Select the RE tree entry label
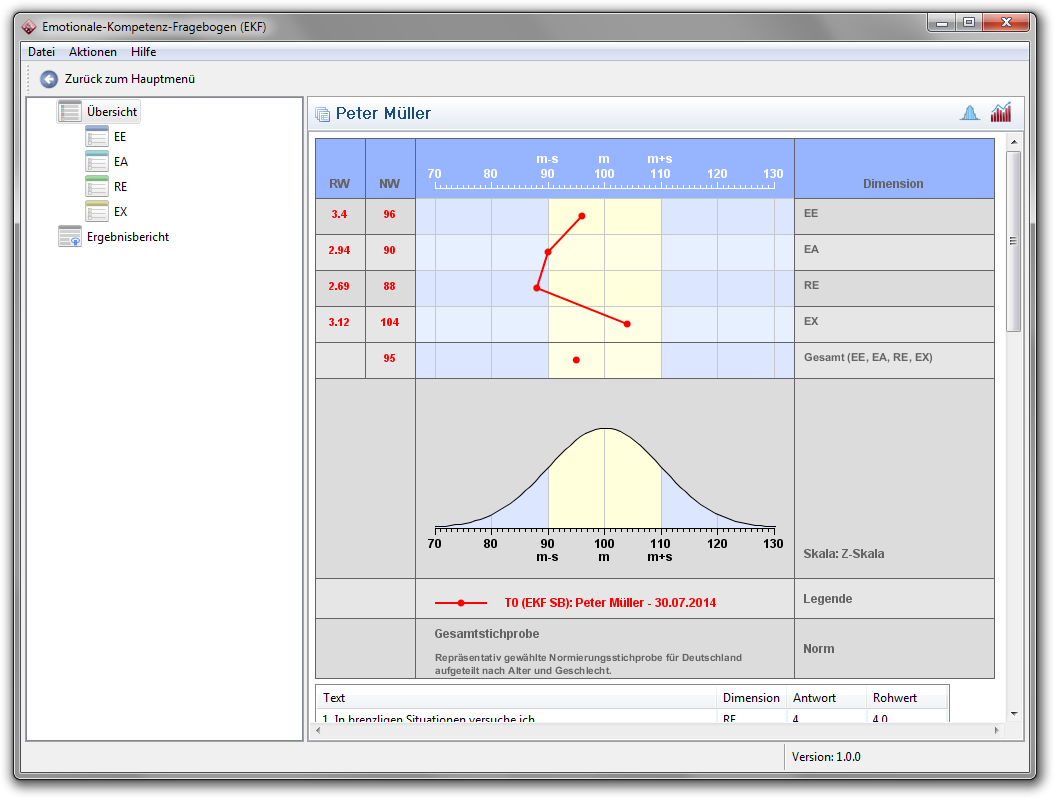The width and height of the screenshot is (1055, 799). coord(120,186)
